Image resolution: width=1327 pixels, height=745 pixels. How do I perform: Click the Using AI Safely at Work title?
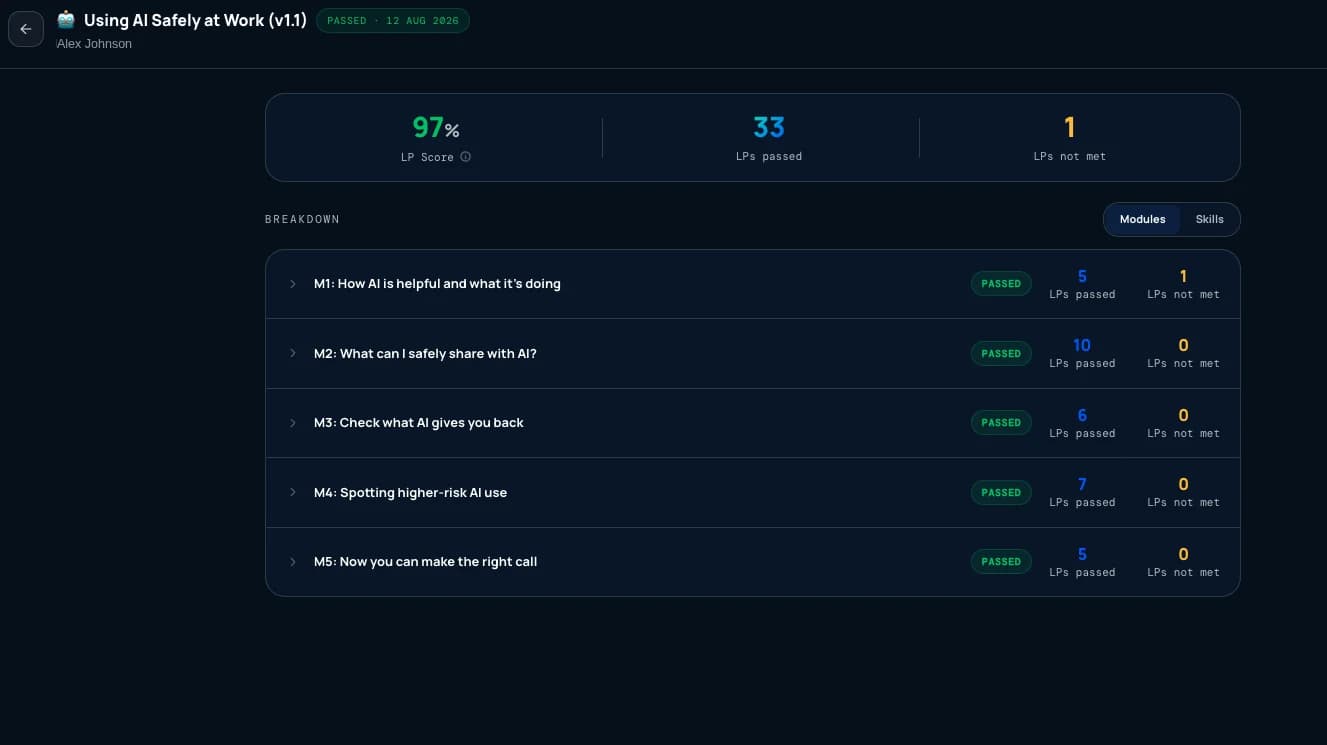click(x=195, y=20)
